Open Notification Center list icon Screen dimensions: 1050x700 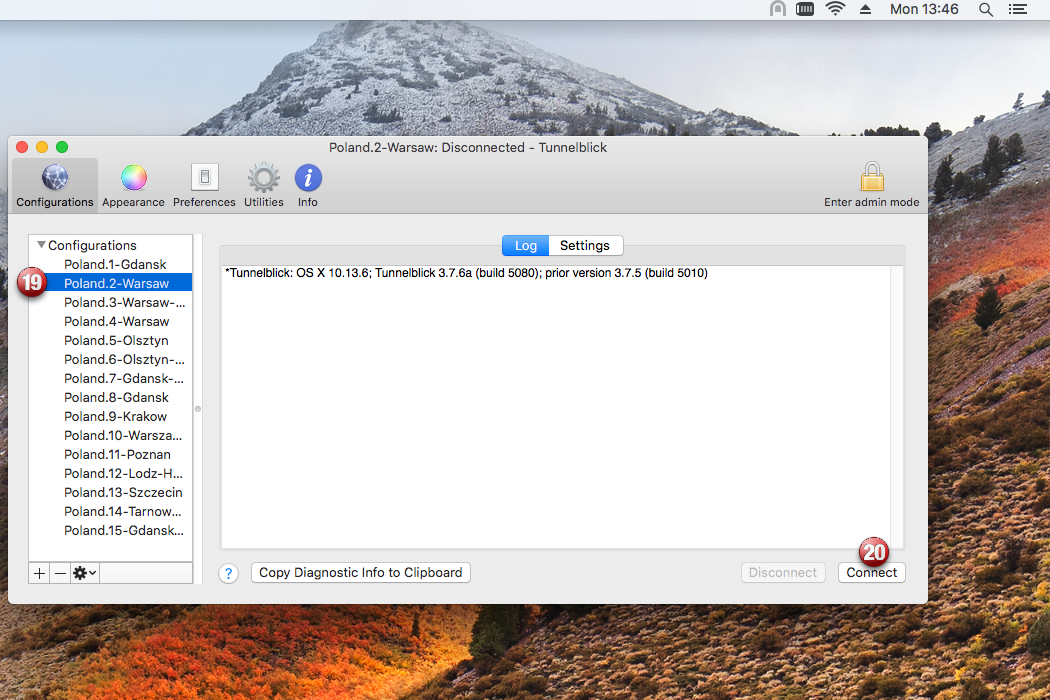(1018, 9)
